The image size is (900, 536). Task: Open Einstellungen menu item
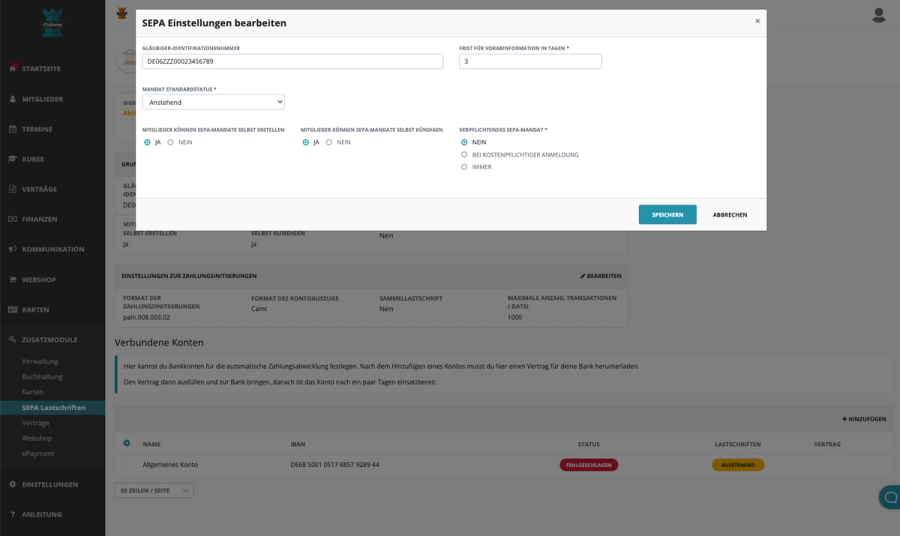click(50, 484)
